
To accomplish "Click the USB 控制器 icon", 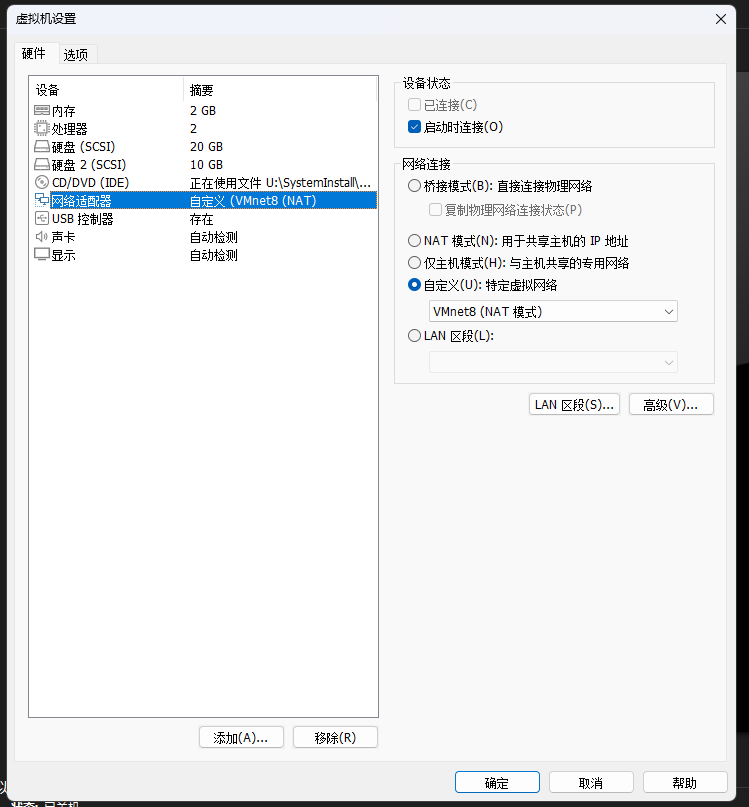I will (x=42, y=218).
